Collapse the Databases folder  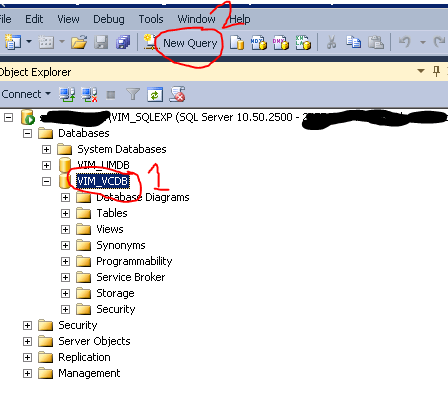coord(27,134)
